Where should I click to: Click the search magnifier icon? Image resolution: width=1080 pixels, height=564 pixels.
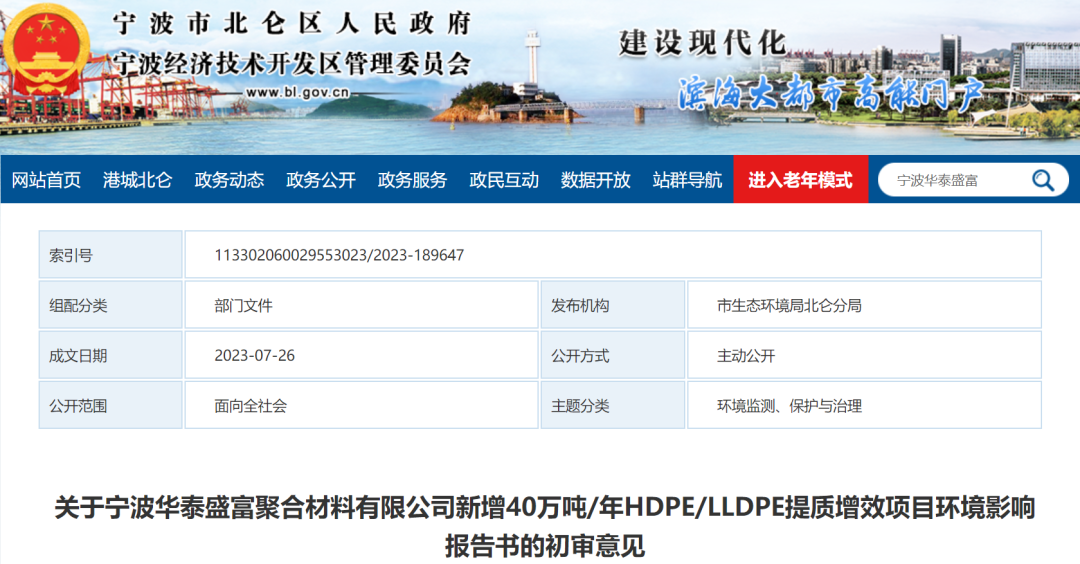pos(1043,180)
